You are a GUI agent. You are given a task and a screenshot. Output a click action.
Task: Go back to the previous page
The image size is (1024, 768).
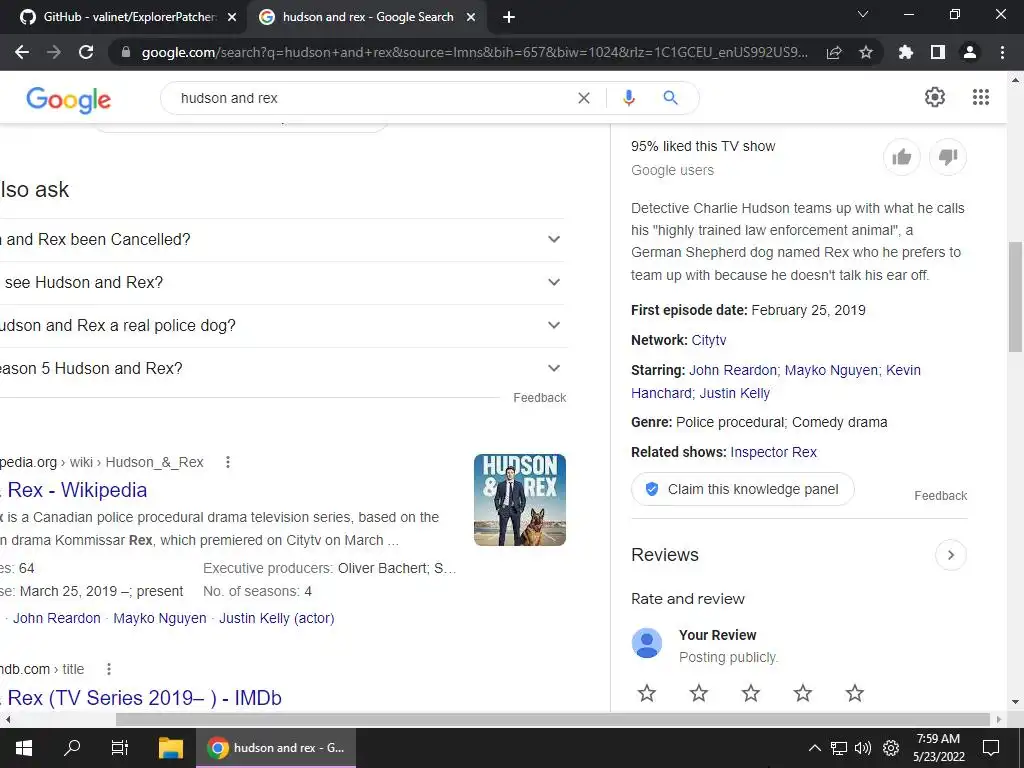(22, 52)
